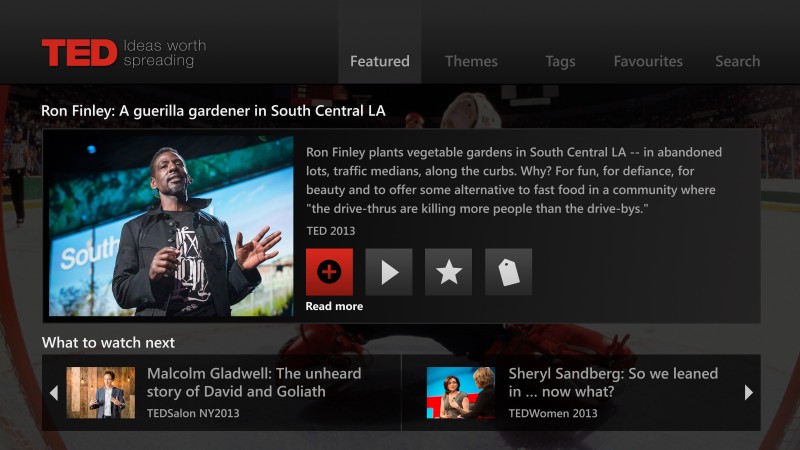Screen dimensions: 800x450
Task: Click the TEDSalon NY2013 label
Action: [193, 413]
